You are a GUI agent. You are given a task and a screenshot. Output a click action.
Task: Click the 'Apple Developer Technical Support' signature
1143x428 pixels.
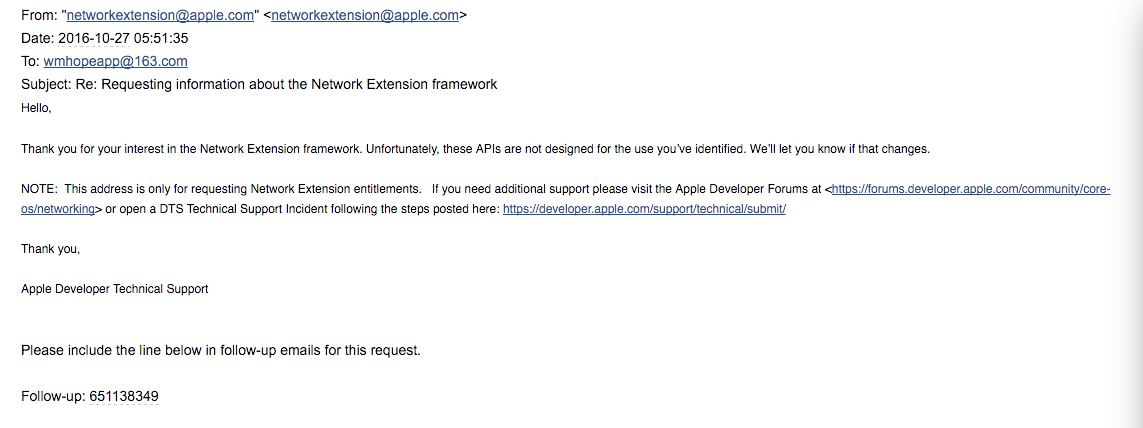click(114, 289)
